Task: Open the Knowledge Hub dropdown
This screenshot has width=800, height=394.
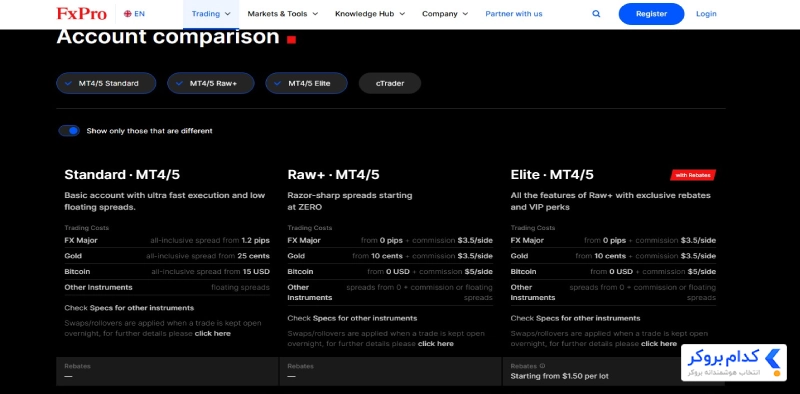Action: pos(370,14)
